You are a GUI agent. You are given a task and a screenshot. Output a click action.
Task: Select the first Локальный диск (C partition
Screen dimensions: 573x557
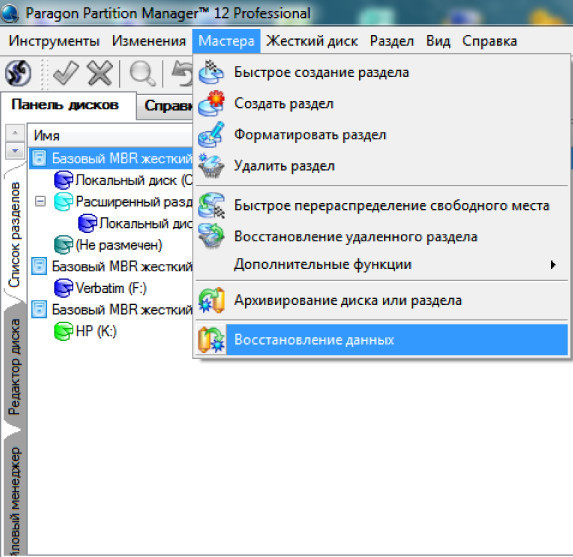(x=123, y=180)
